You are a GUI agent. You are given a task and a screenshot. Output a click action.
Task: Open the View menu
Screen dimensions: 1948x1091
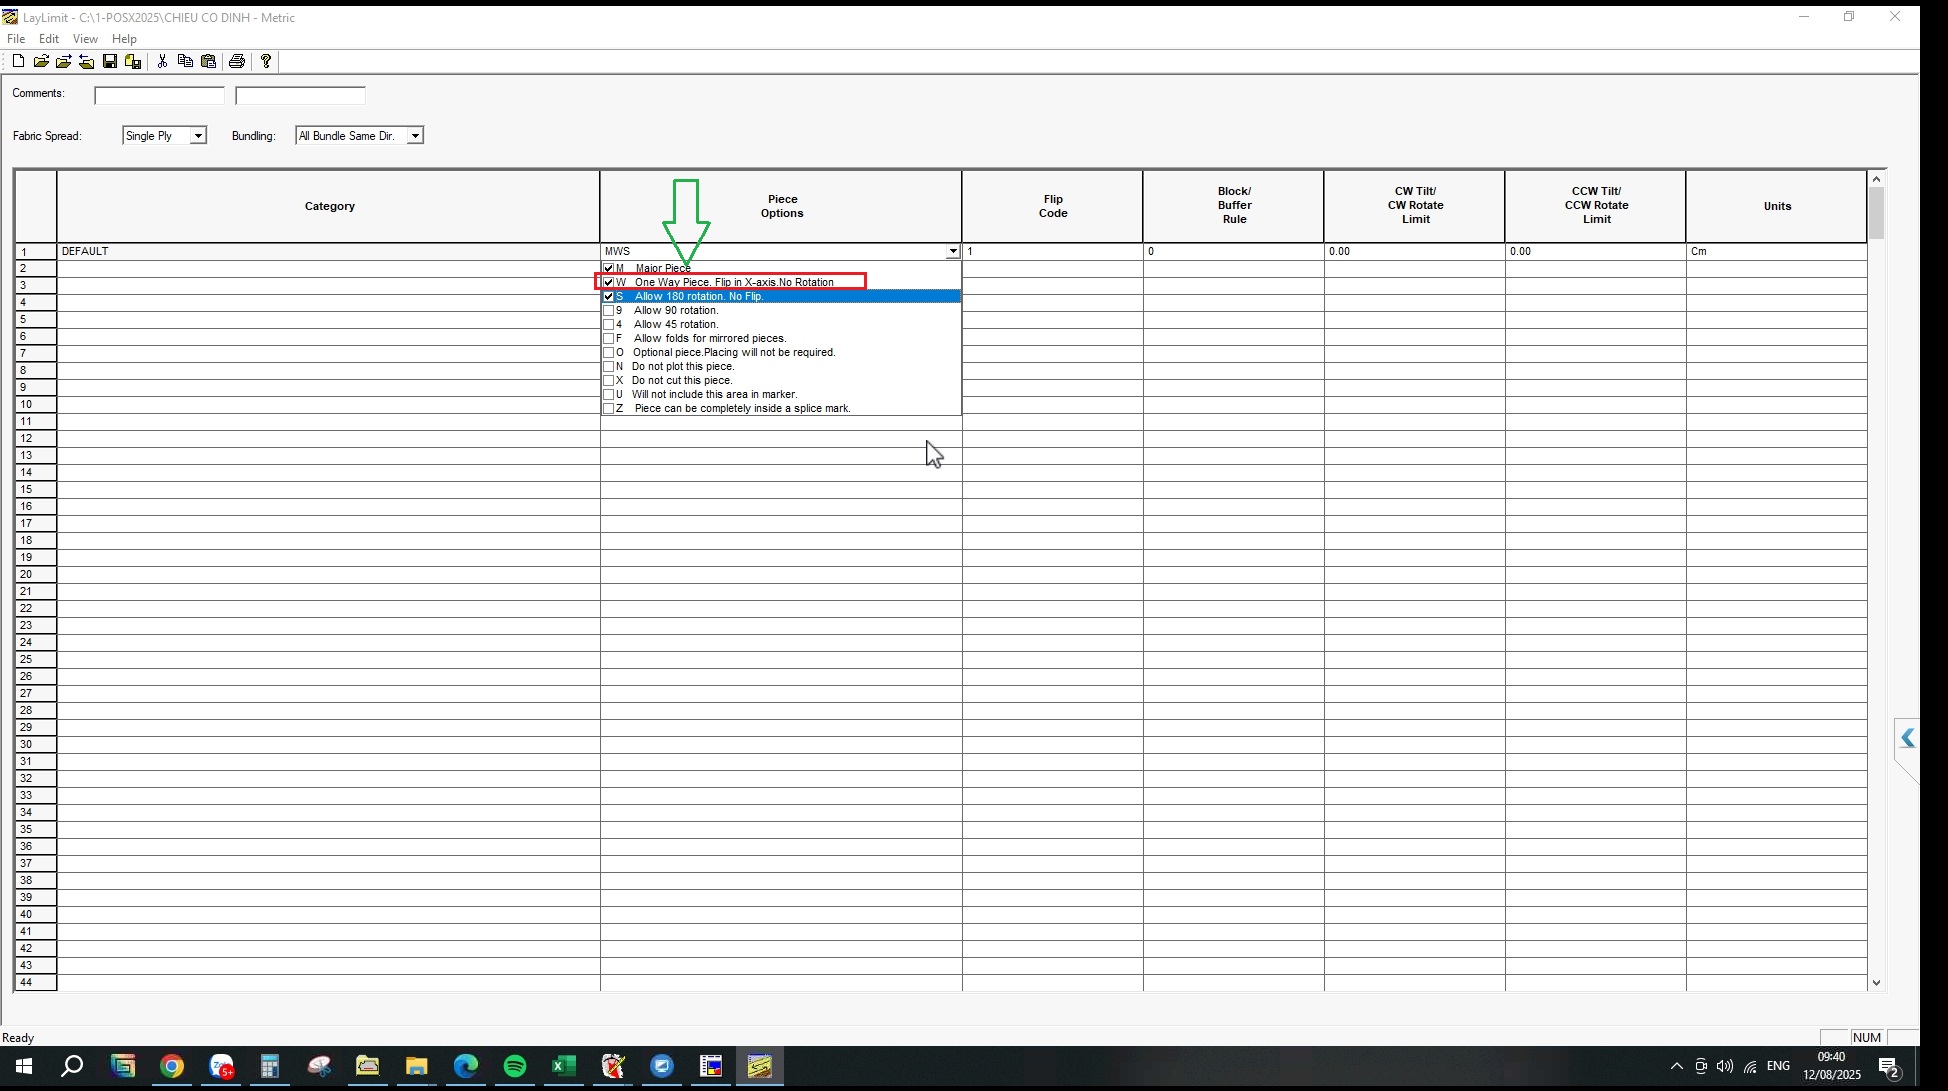[x=85, y=39]
